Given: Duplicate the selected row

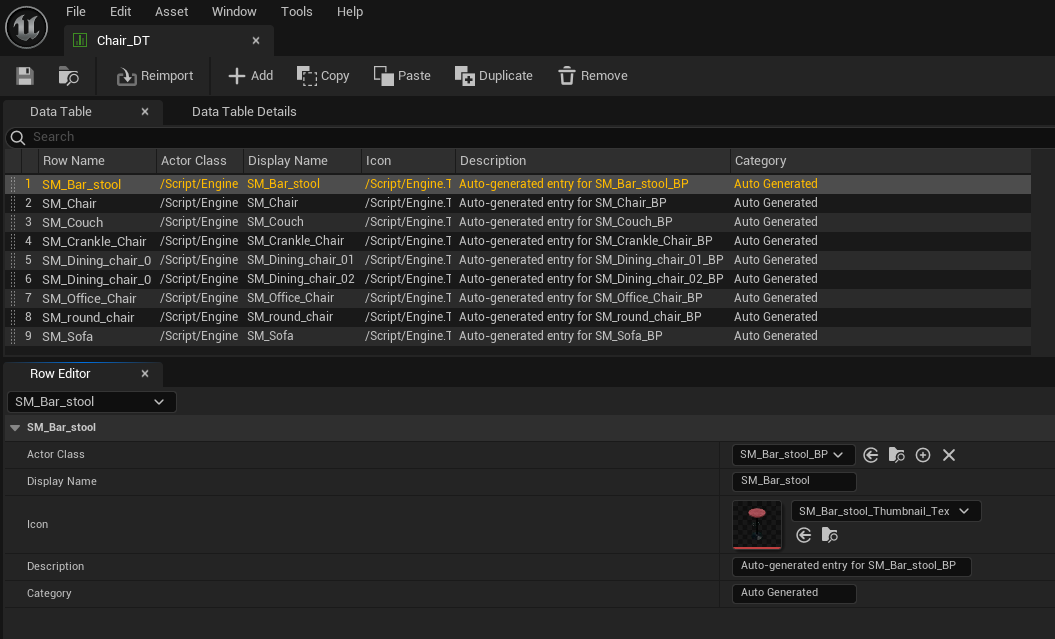Looking at the screenshot, I should click(493, 76).
